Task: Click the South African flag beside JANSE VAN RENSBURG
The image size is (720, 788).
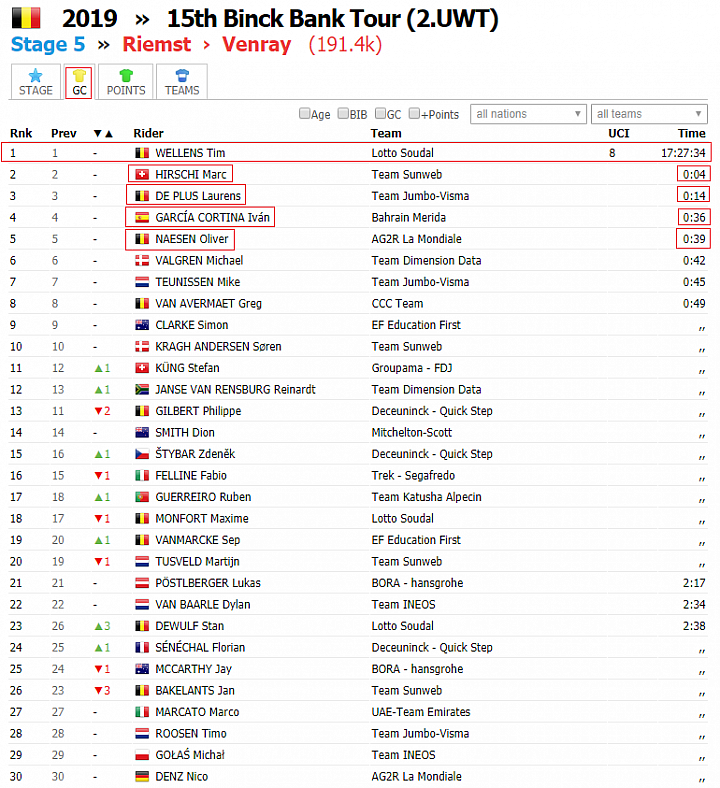Action: pos(142,389)
